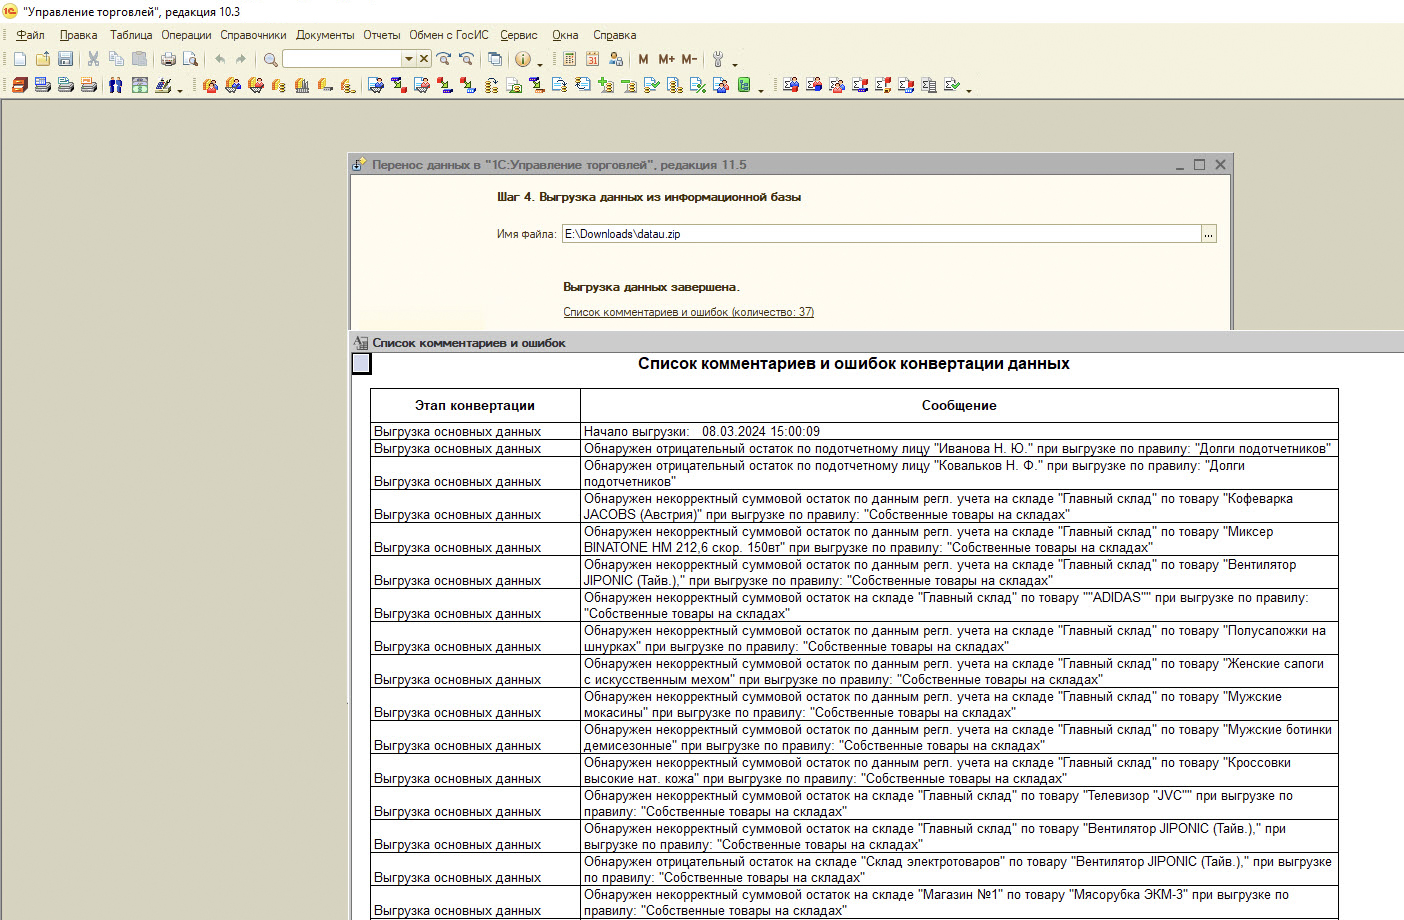This screenshot has width=1404, height=920.
Task: Open the Правка menu
Action: (x=78, y=35)
